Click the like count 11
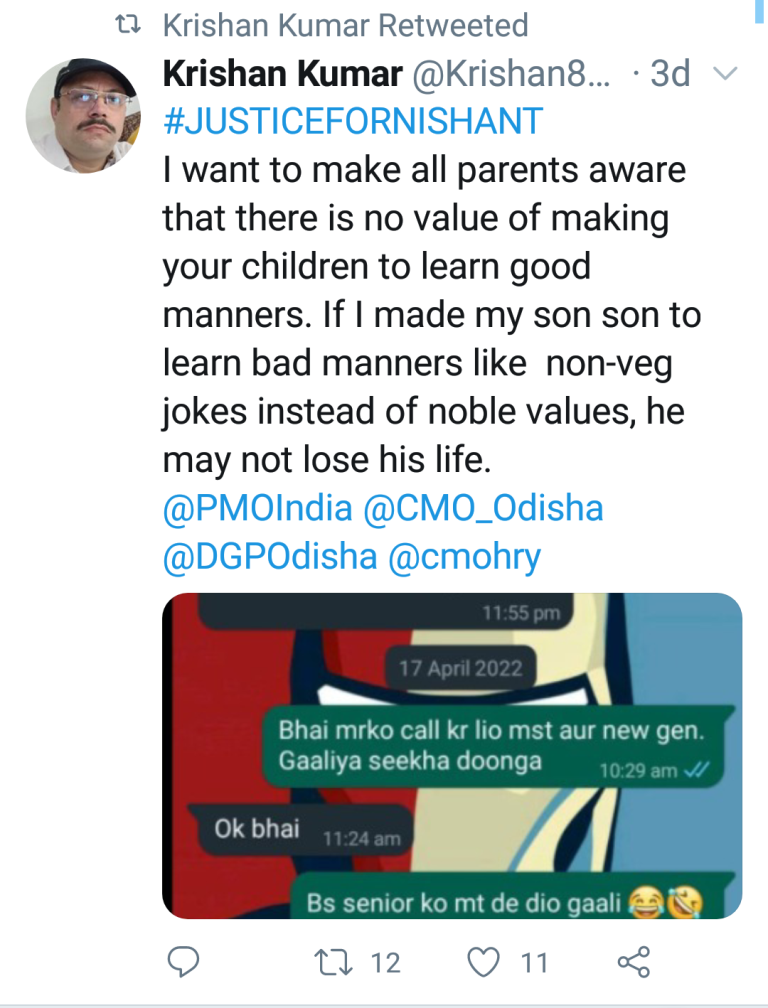 (534, 963)
